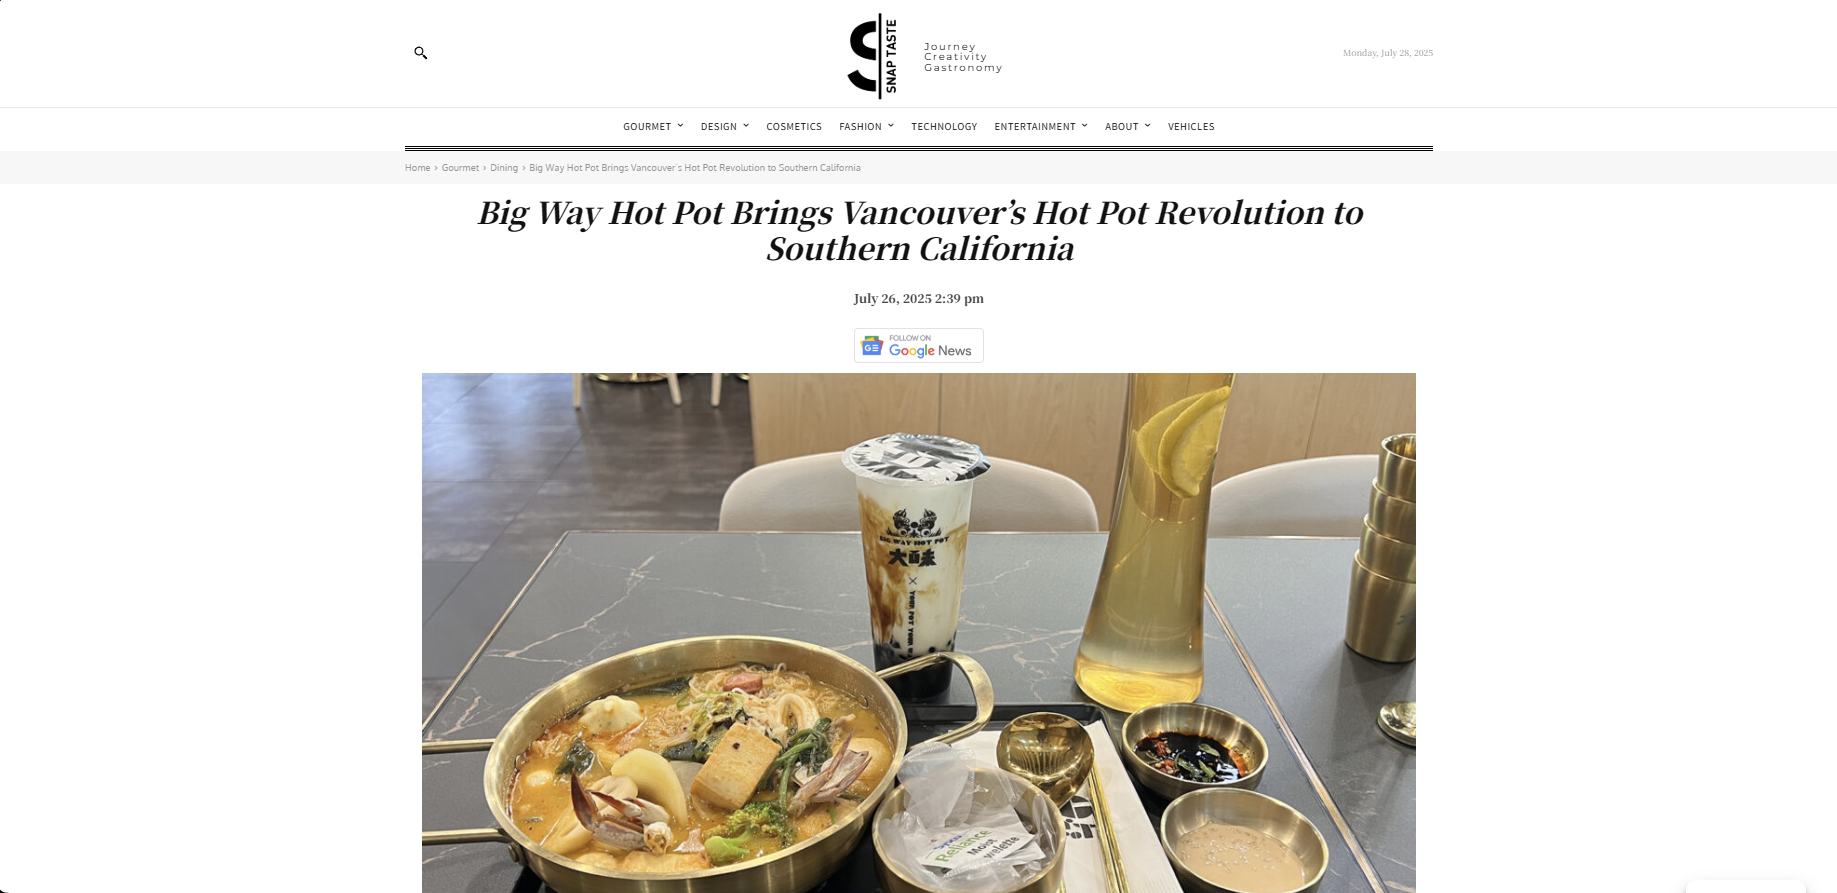Open the Technology menu item

click(944, 127)
